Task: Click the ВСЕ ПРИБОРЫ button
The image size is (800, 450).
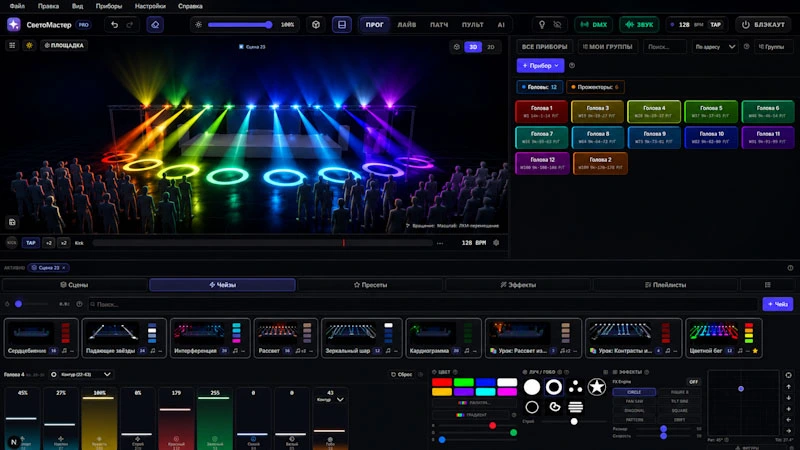Action: pyautogui.click(x=544, y=47)
